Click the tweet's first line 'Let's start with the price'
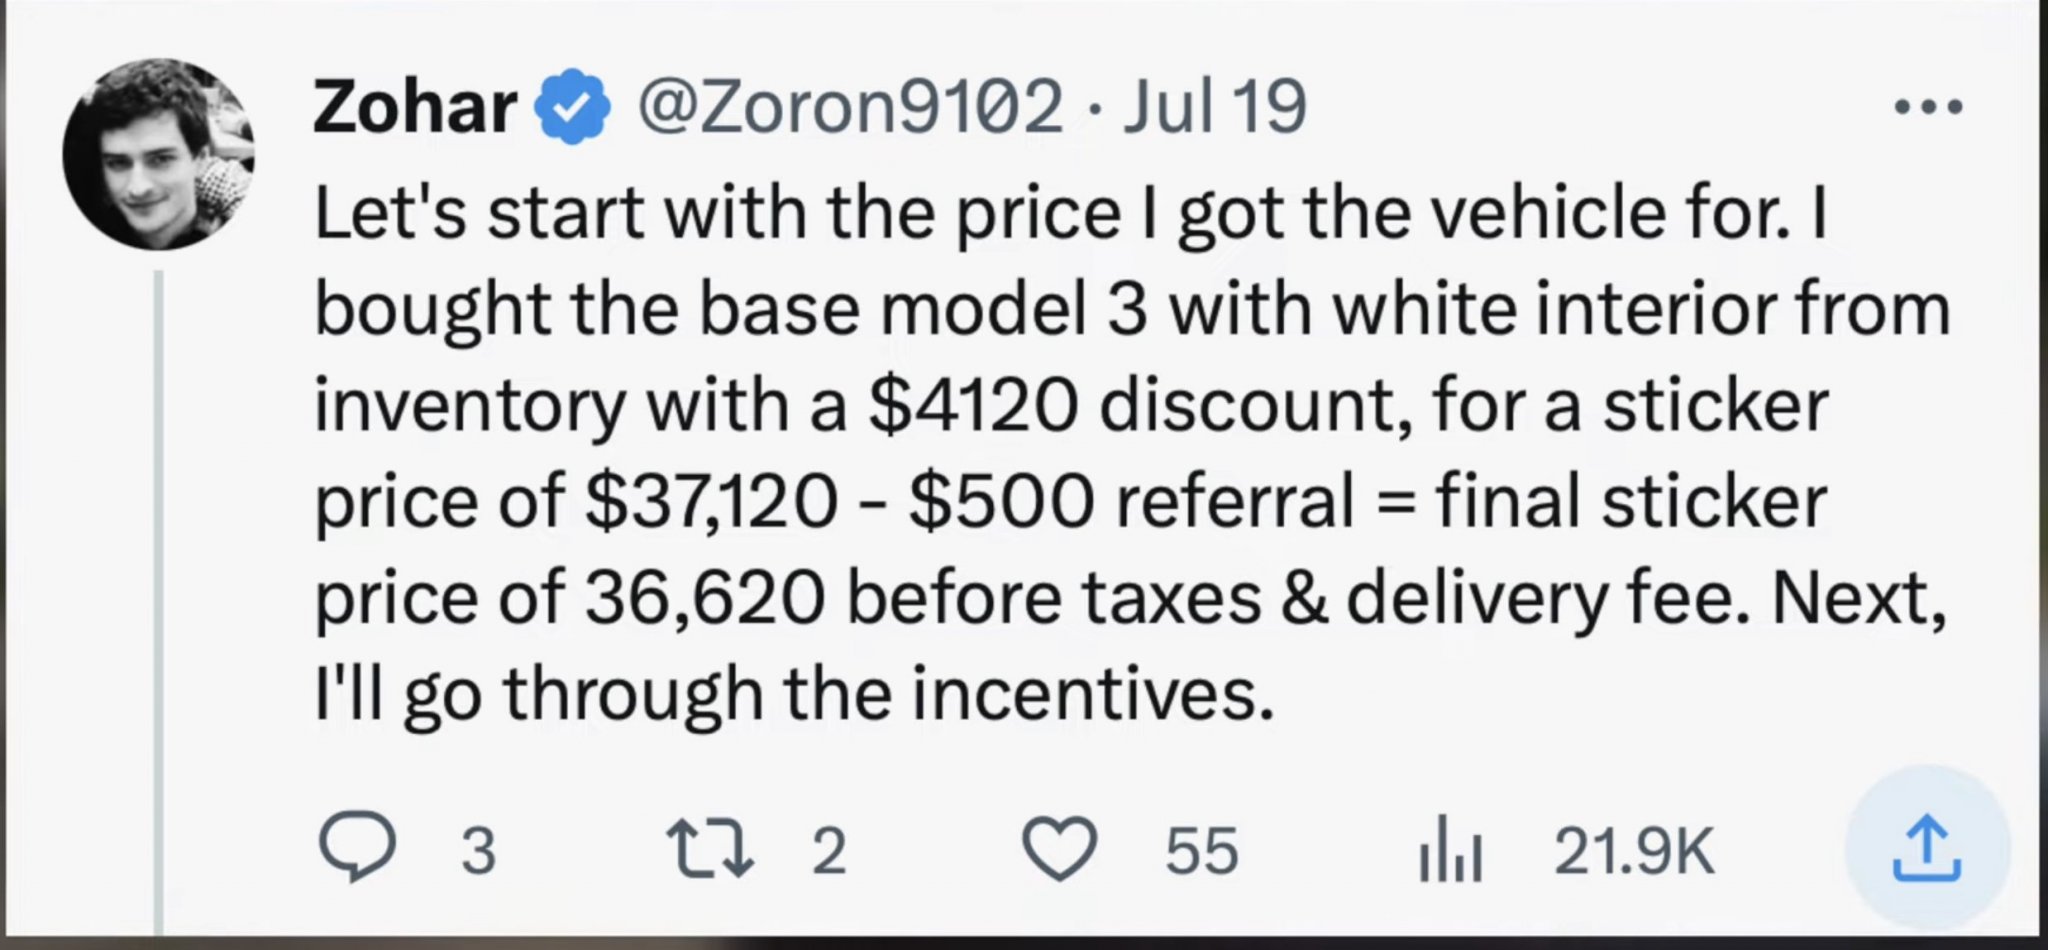 718,215
